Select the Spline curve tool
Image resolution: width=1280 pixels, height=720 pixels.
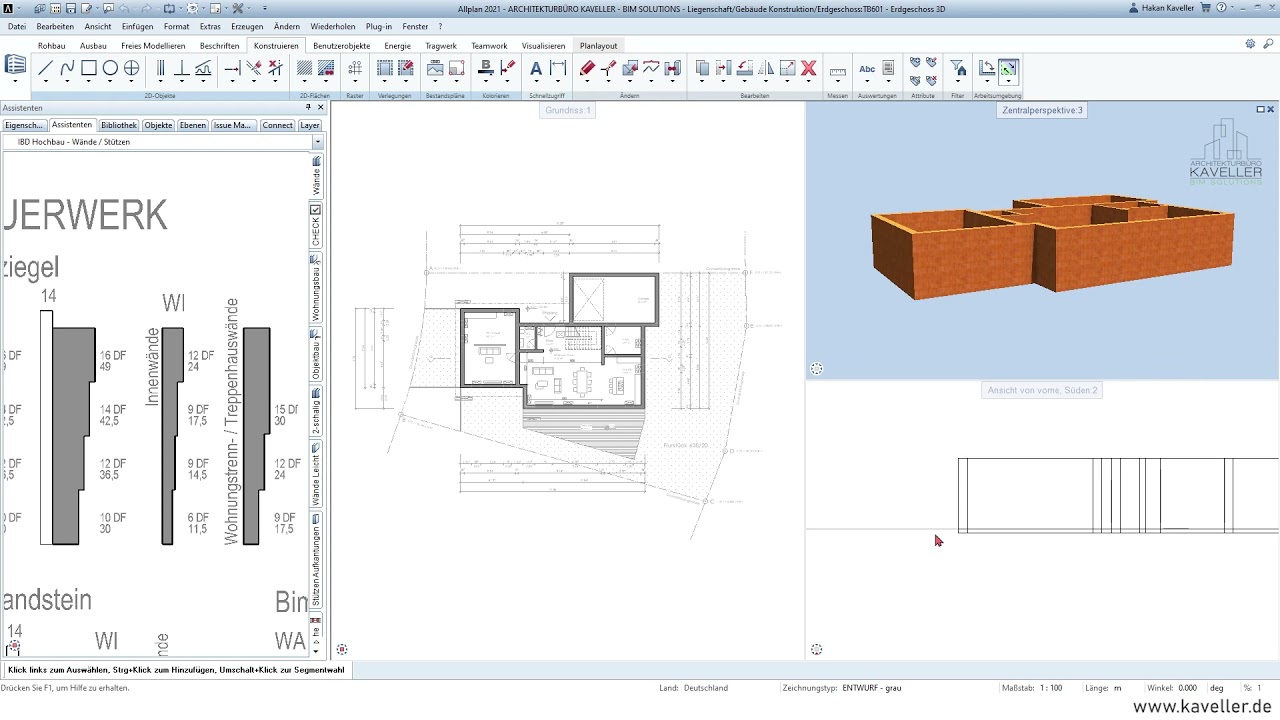tap(67, 68)
